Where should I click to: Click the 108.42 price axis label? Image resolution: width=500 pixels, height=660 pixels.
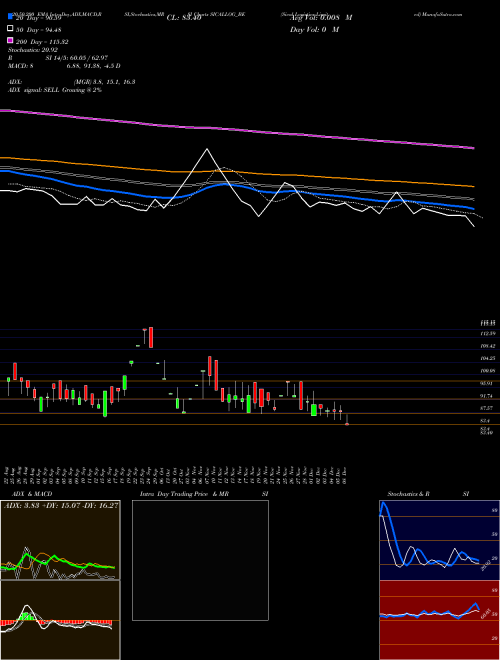488,346
